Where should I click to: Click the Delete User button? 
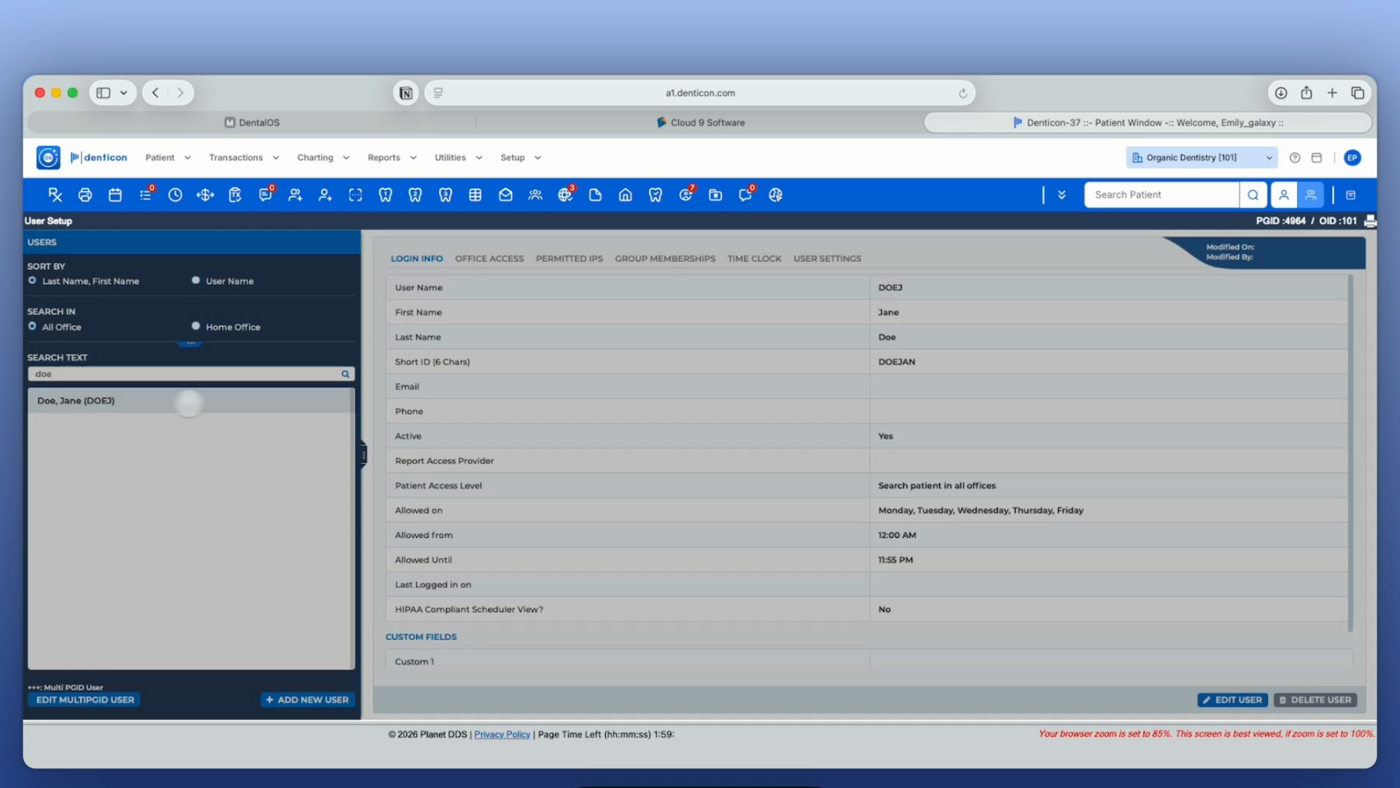click(1315, 700)
